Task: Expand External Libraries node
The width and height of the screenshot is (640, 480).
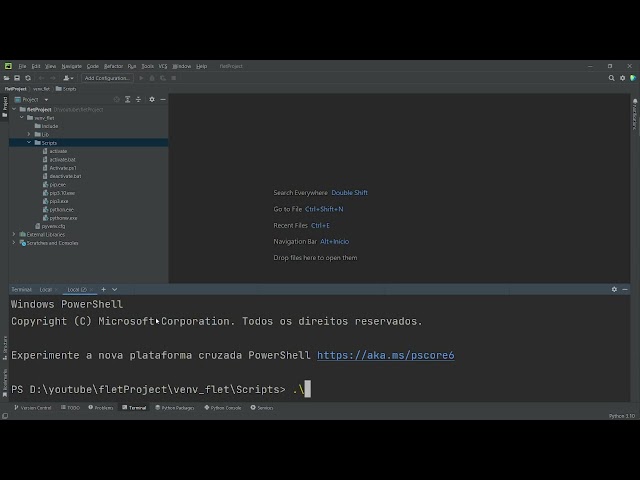Action: (14, 234)
